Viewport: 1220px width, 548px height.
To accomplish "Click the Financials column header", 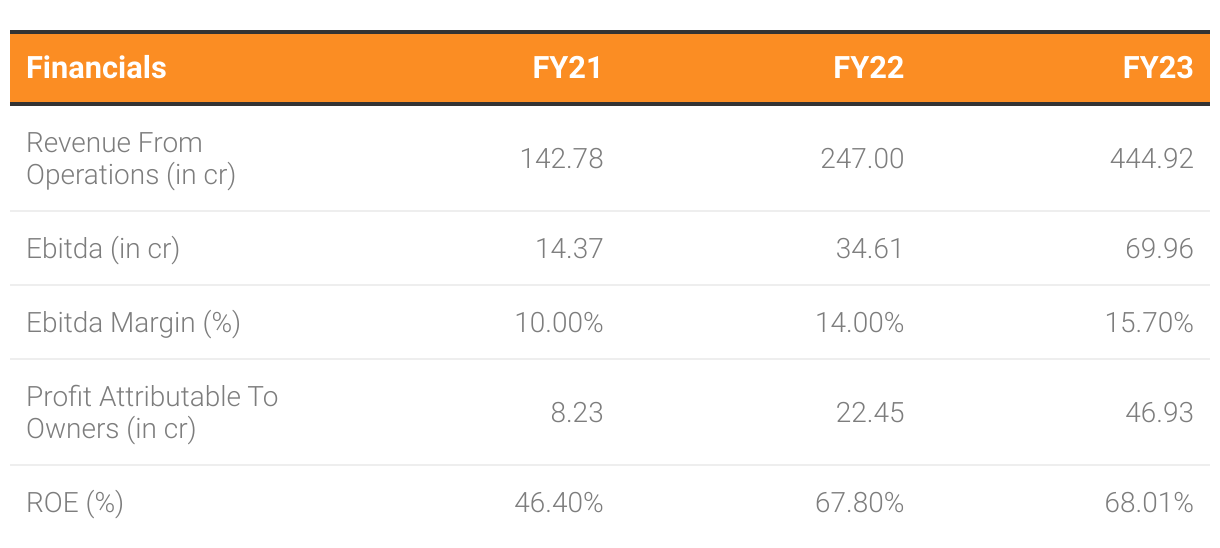I will coord(97,67).
